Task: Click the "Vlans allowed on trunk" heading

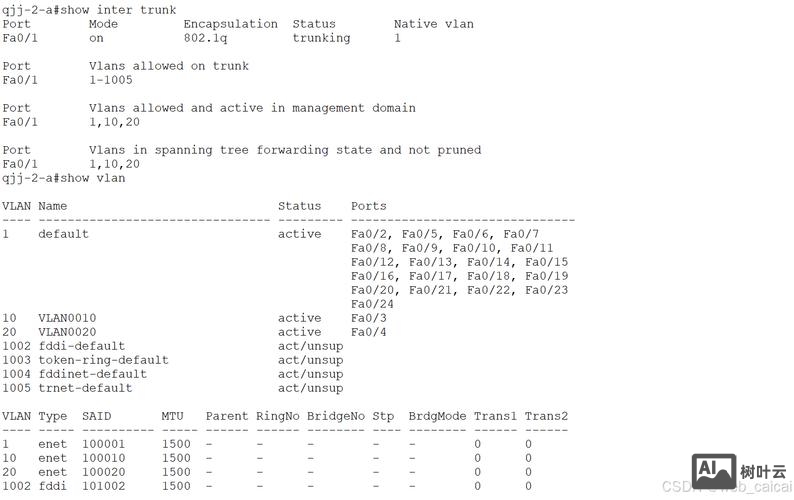Action: click(168, 66)
